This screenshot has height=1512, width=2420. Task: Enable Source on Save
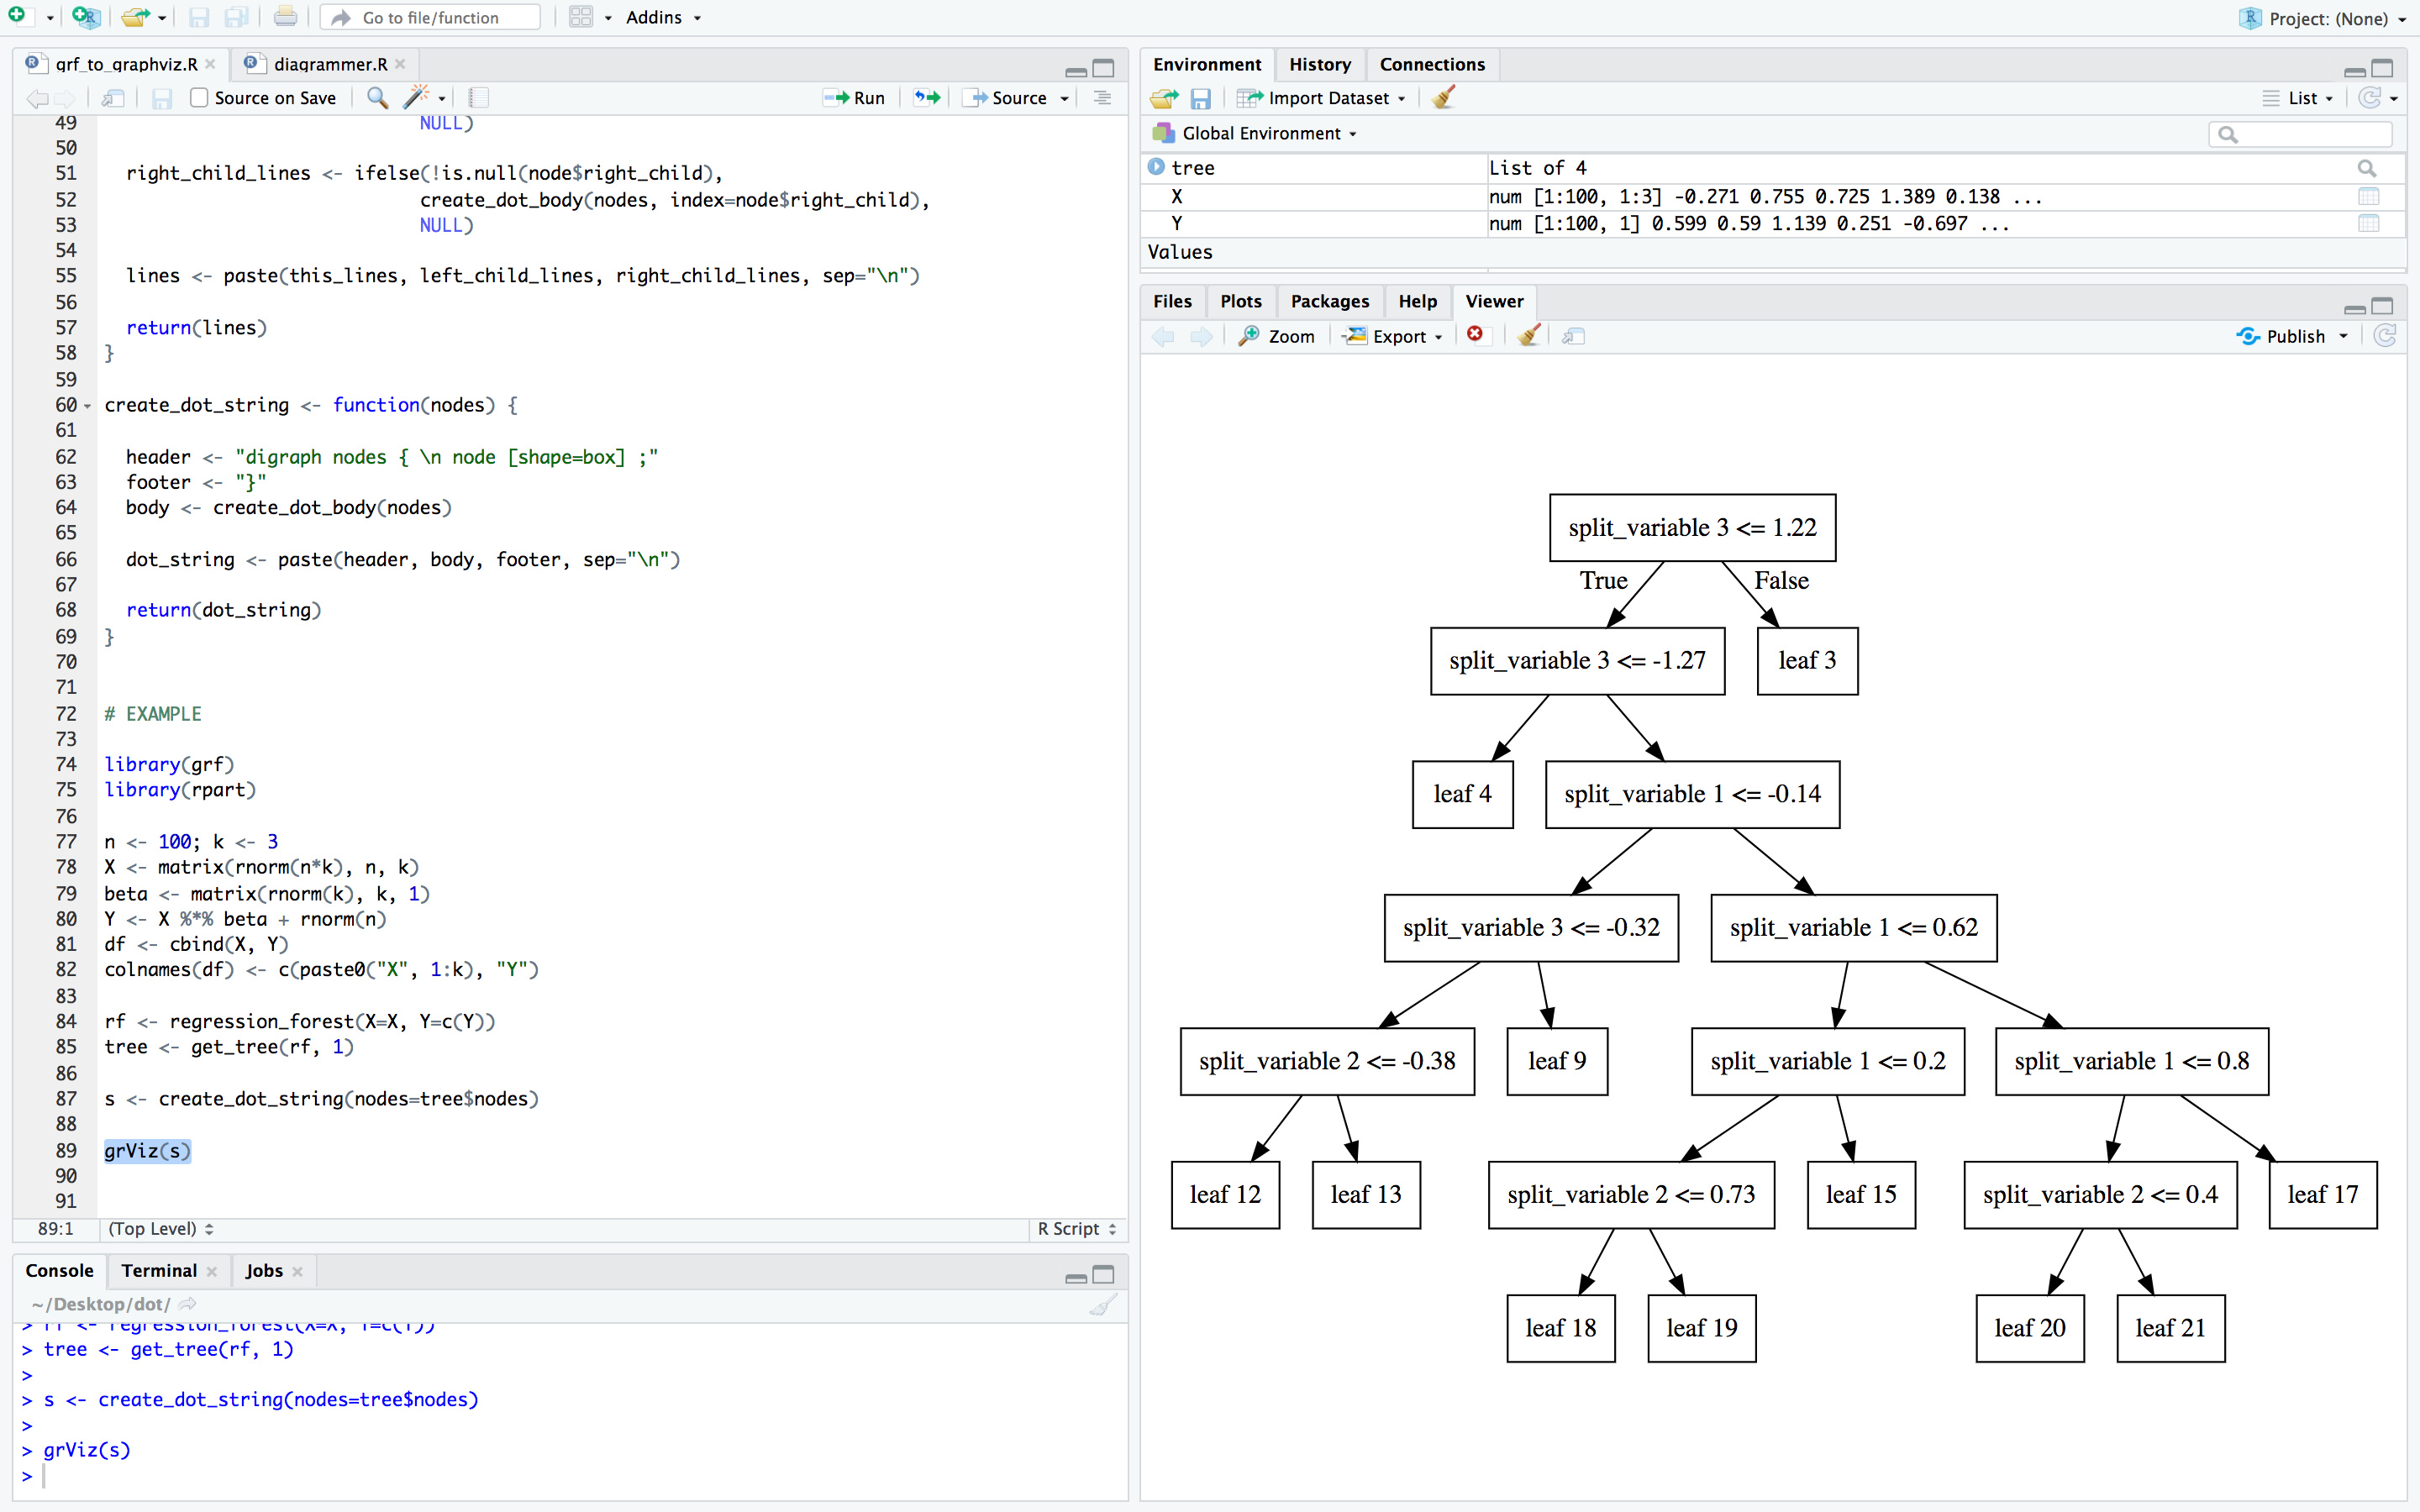tap(199, 98)
